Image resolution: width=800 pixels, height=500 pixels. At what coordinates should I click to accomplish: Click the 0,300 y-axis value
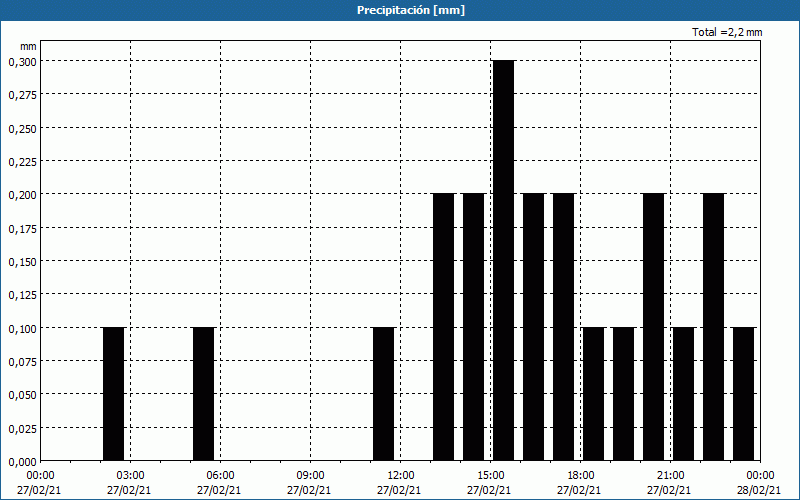[x=23, y=61]
